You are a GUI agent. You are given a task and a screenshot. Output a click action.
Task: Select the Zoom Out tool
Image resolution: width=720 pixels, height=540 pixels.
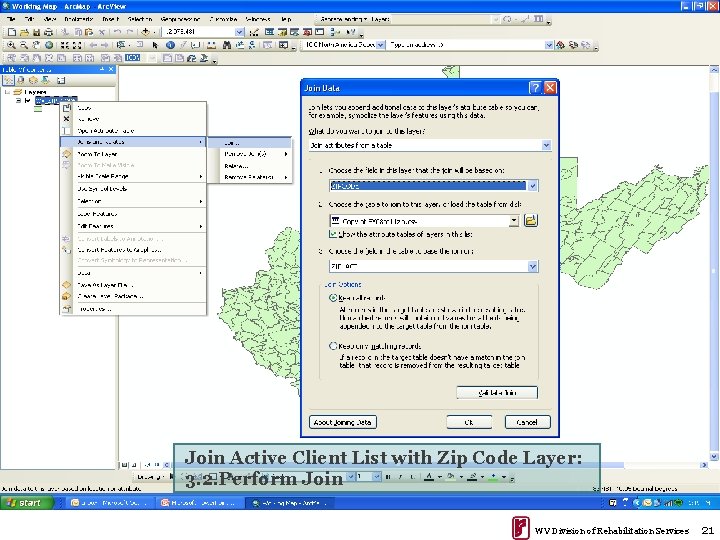click(x=23, y=45)
